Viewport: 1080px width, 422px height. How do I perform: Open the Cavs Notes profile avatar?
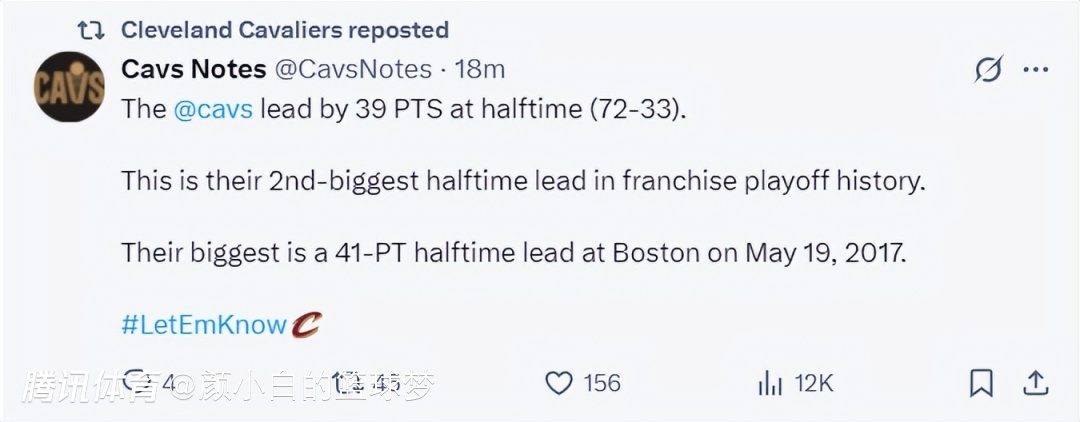click(70, 87)
